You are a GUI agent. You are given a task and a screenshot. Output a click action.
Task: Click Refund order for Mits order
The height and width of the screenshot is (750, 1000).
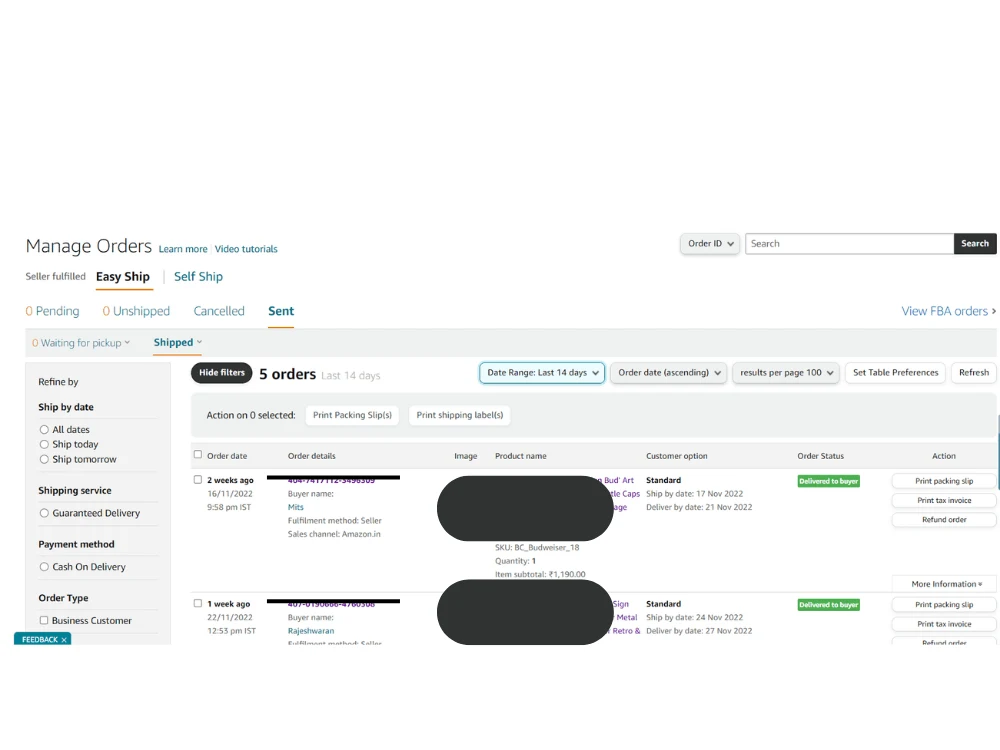point(944,520)
